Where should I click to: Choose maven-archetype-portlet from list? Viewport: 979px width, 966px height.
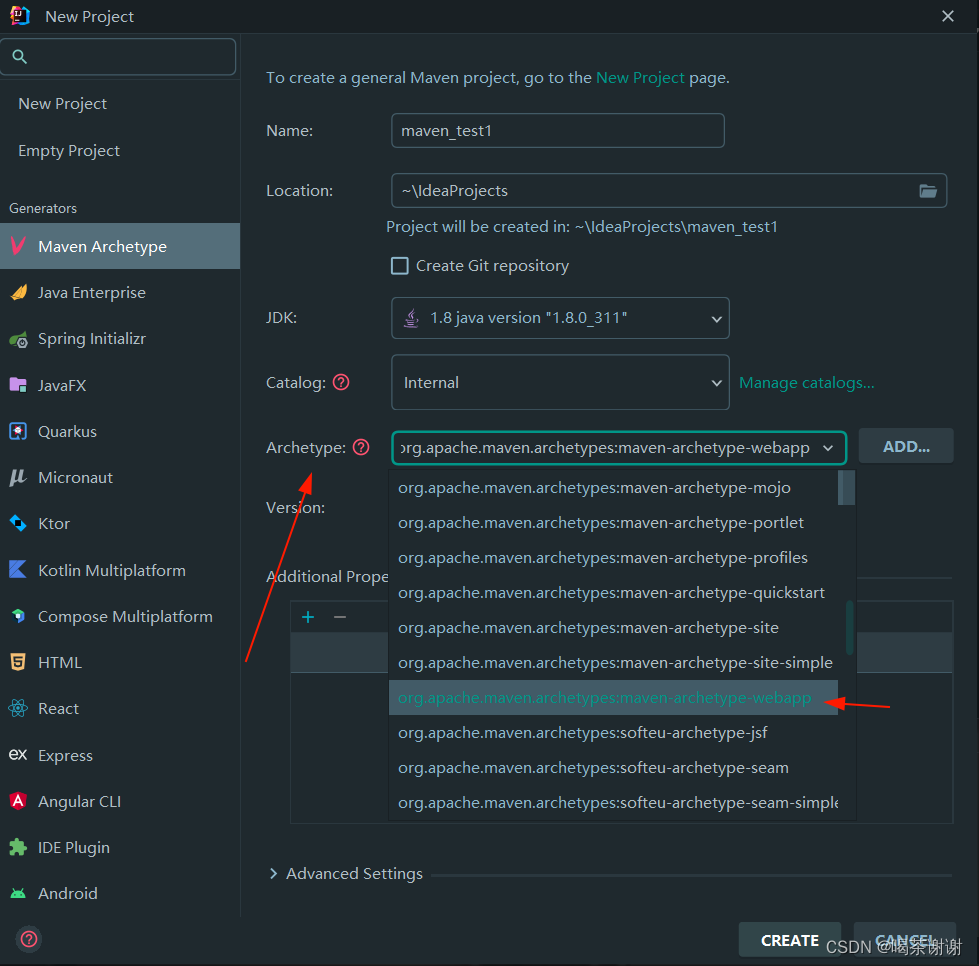click(x=612, y=523)
